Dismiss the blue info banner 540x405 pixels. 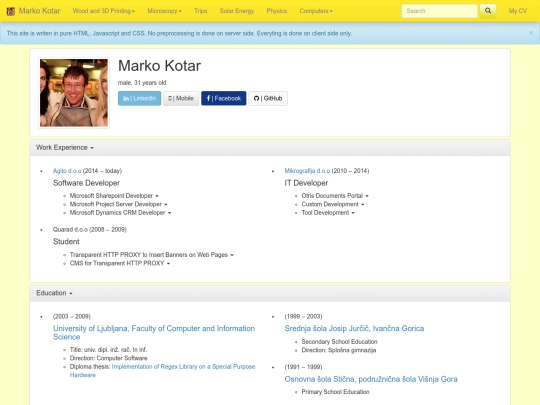pos(531,33)
